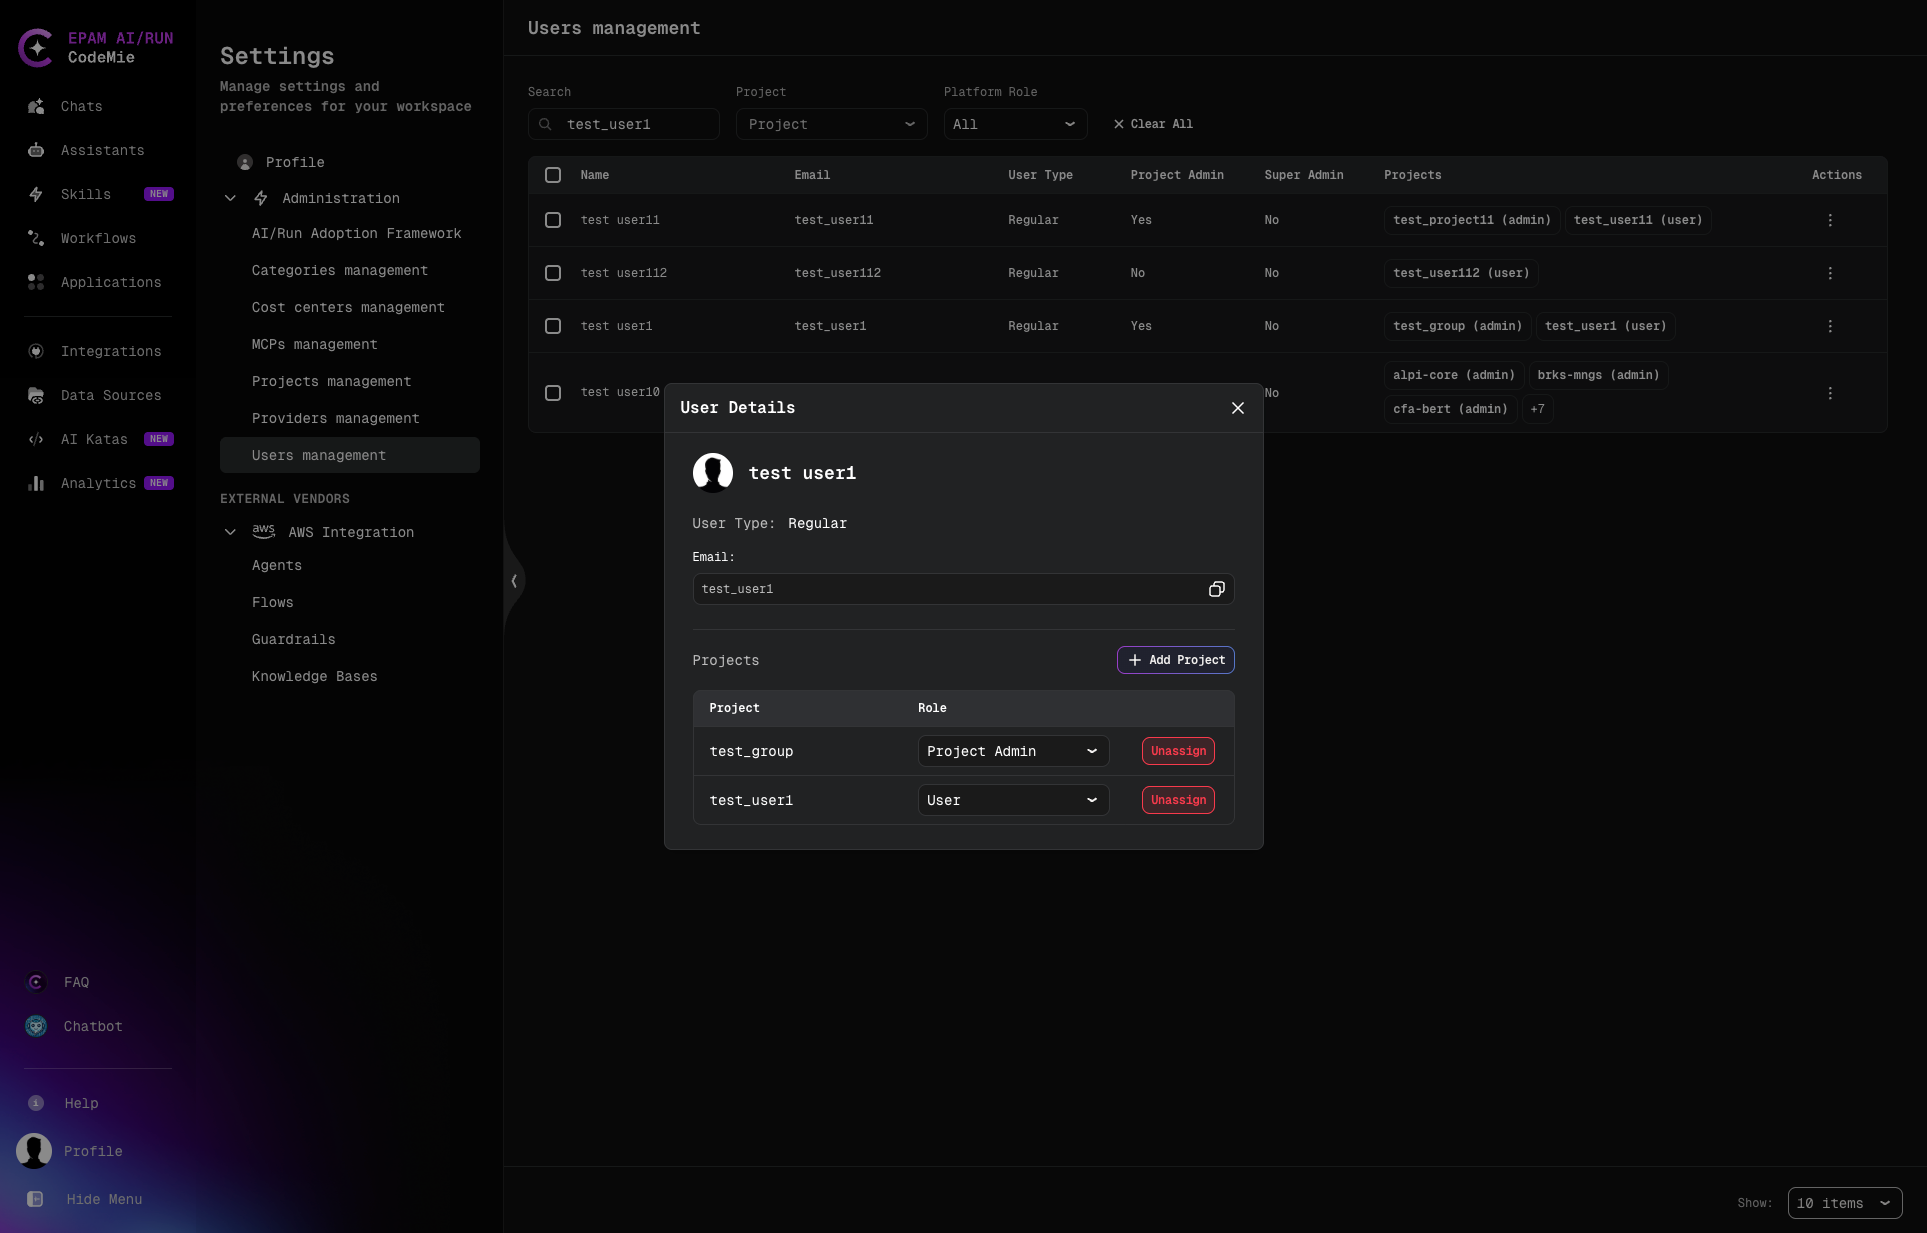Screen dimensions: 1927x1233
Task: Open the Chatbot from the sidebar
Action: coord(92,1026)
